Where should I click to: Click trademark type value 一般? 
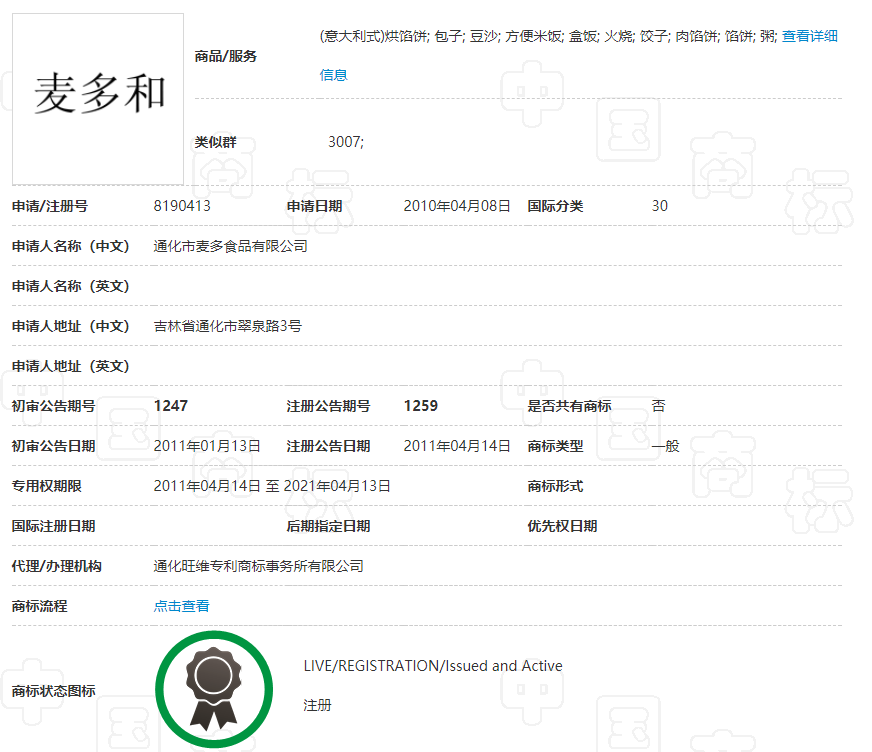tap(665, 446)
